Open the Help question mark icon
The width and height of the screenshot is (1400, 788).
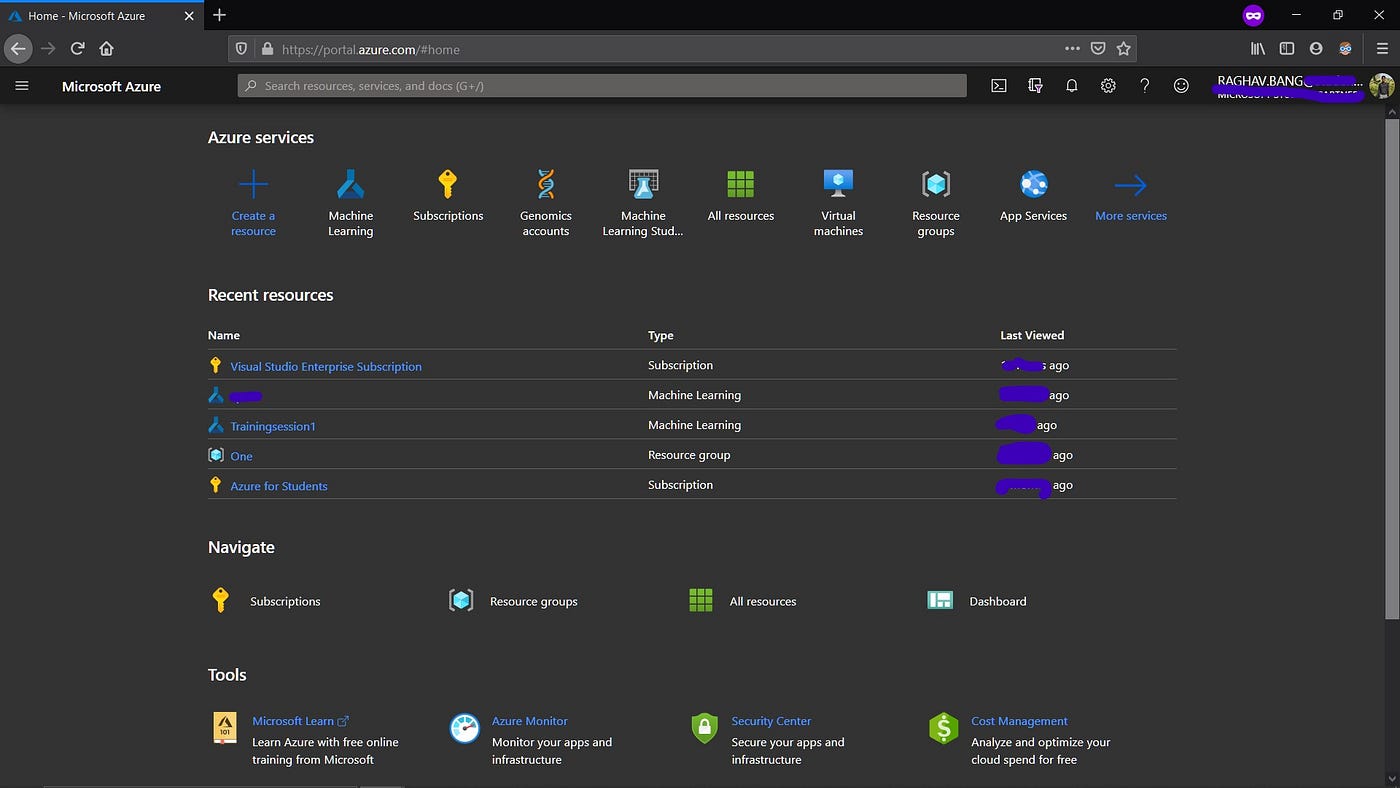(x=1144, y=86)
